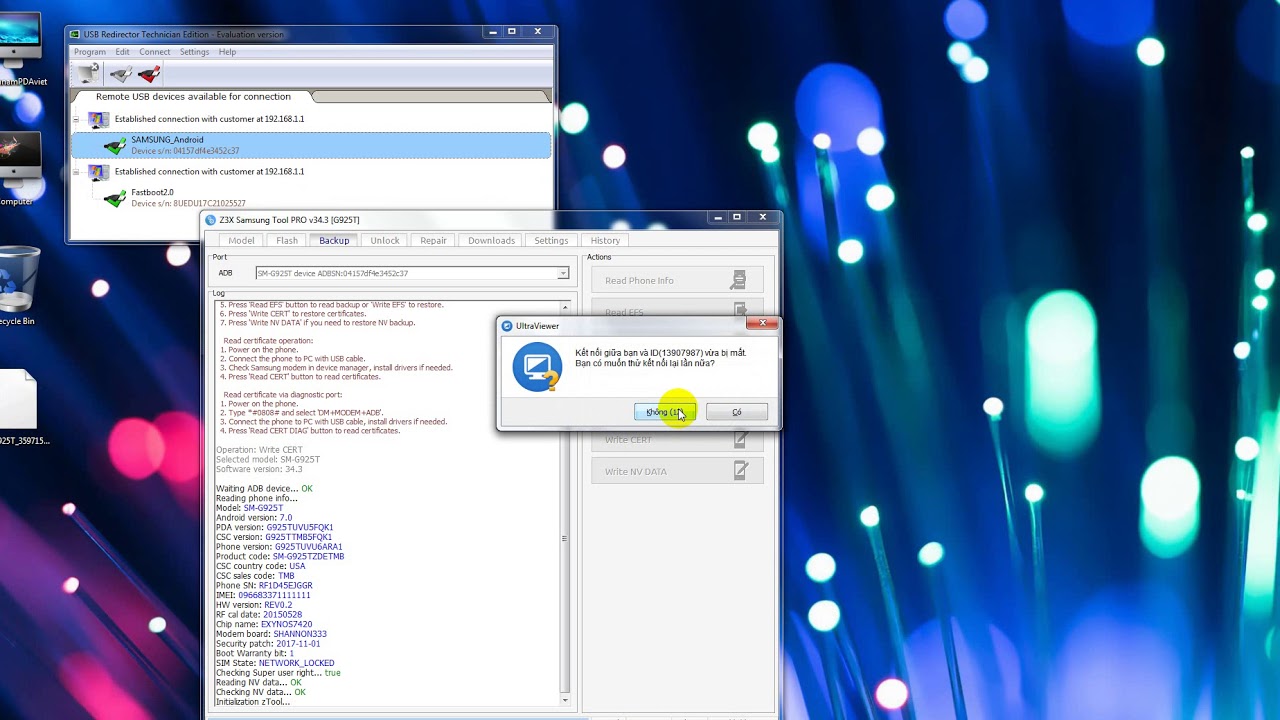The height and width of the screenshot is (720, 1280).
Task: Click the UltraViewer title bar logo icon
Action: [507, 326]
